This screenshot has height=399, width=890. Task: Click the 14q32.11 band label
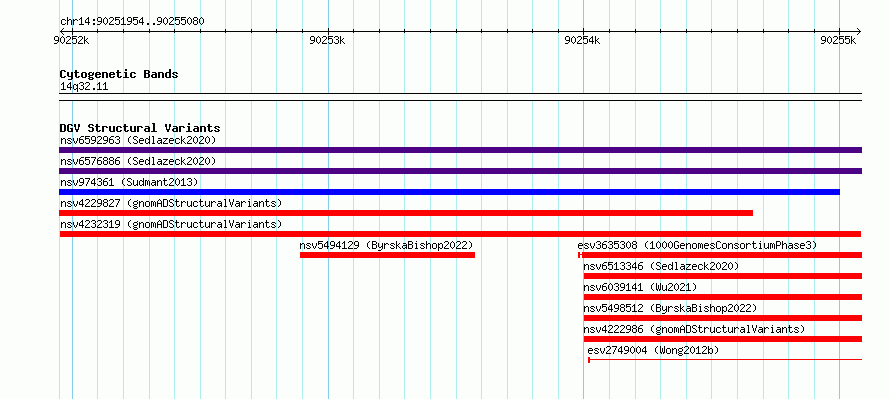pyautogui.click(x=84, y=87)
